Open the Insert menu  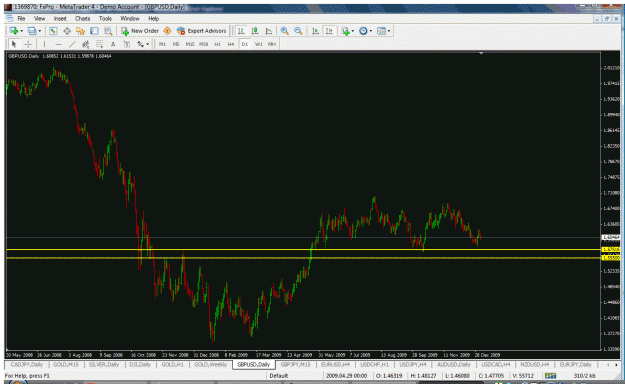(60, 19)
